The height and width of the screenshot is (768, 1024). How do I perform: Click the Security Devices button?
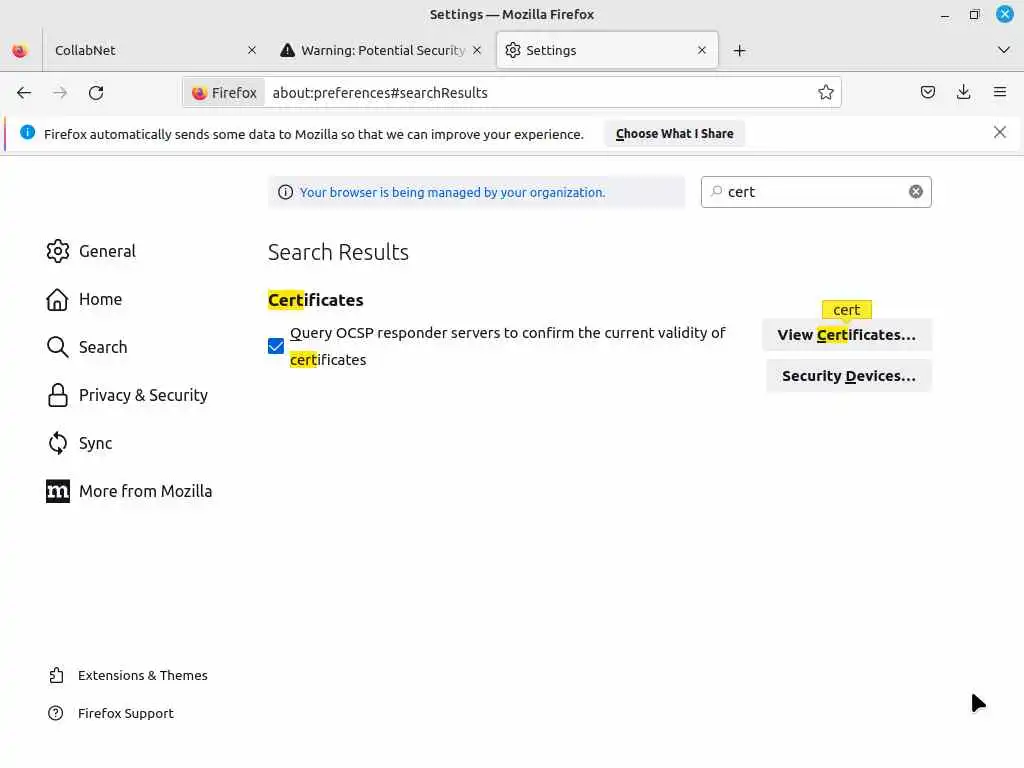(x=848, y=376)
